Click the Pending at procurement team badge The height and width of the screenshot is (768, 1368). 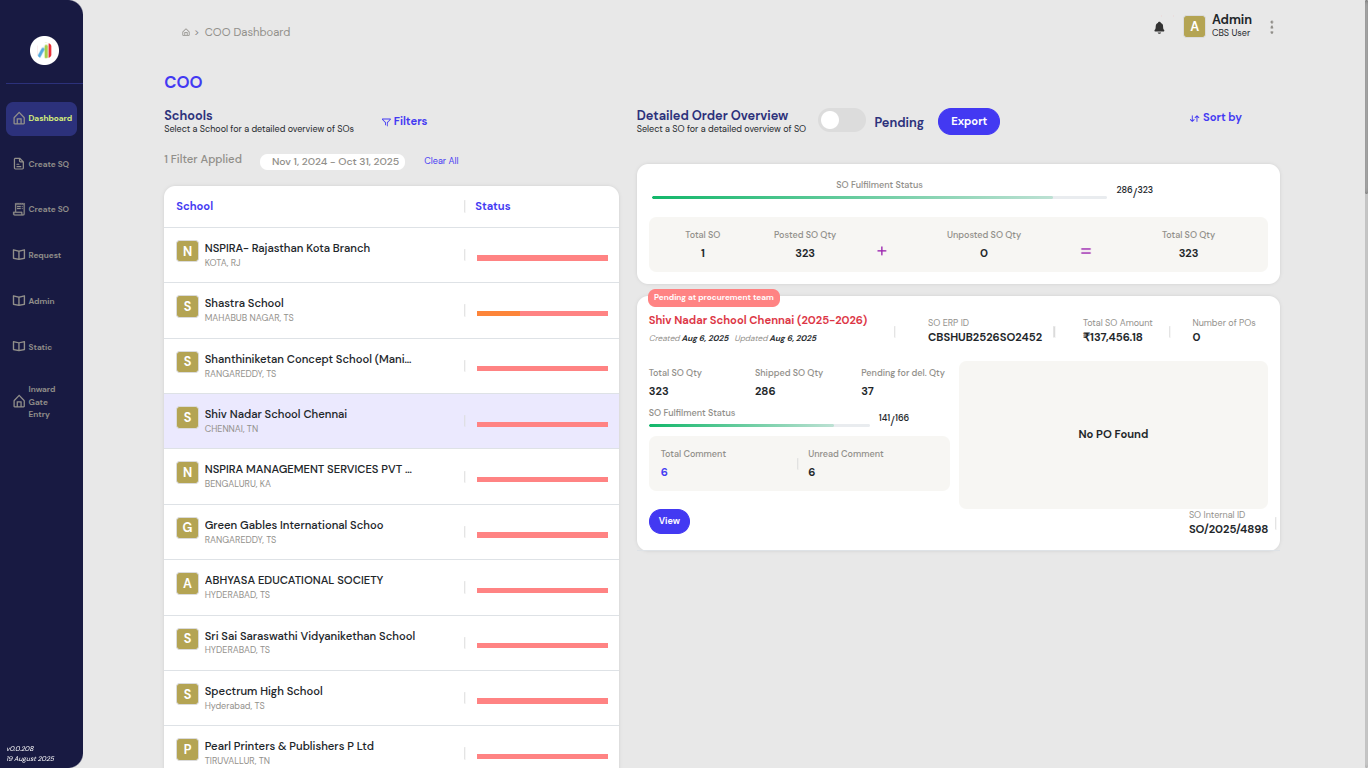[x=714, y=298]
